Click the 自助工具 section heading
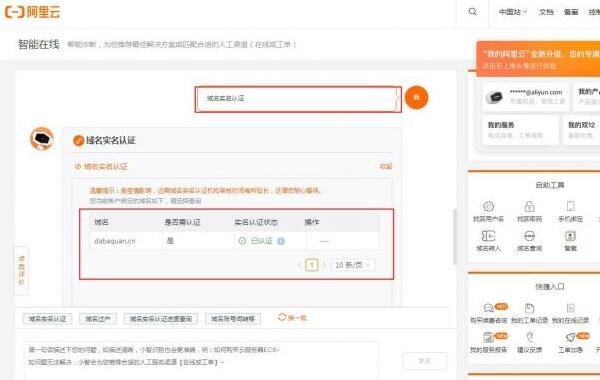The width and height of the screenshot is (600, 380). point(550,185)
